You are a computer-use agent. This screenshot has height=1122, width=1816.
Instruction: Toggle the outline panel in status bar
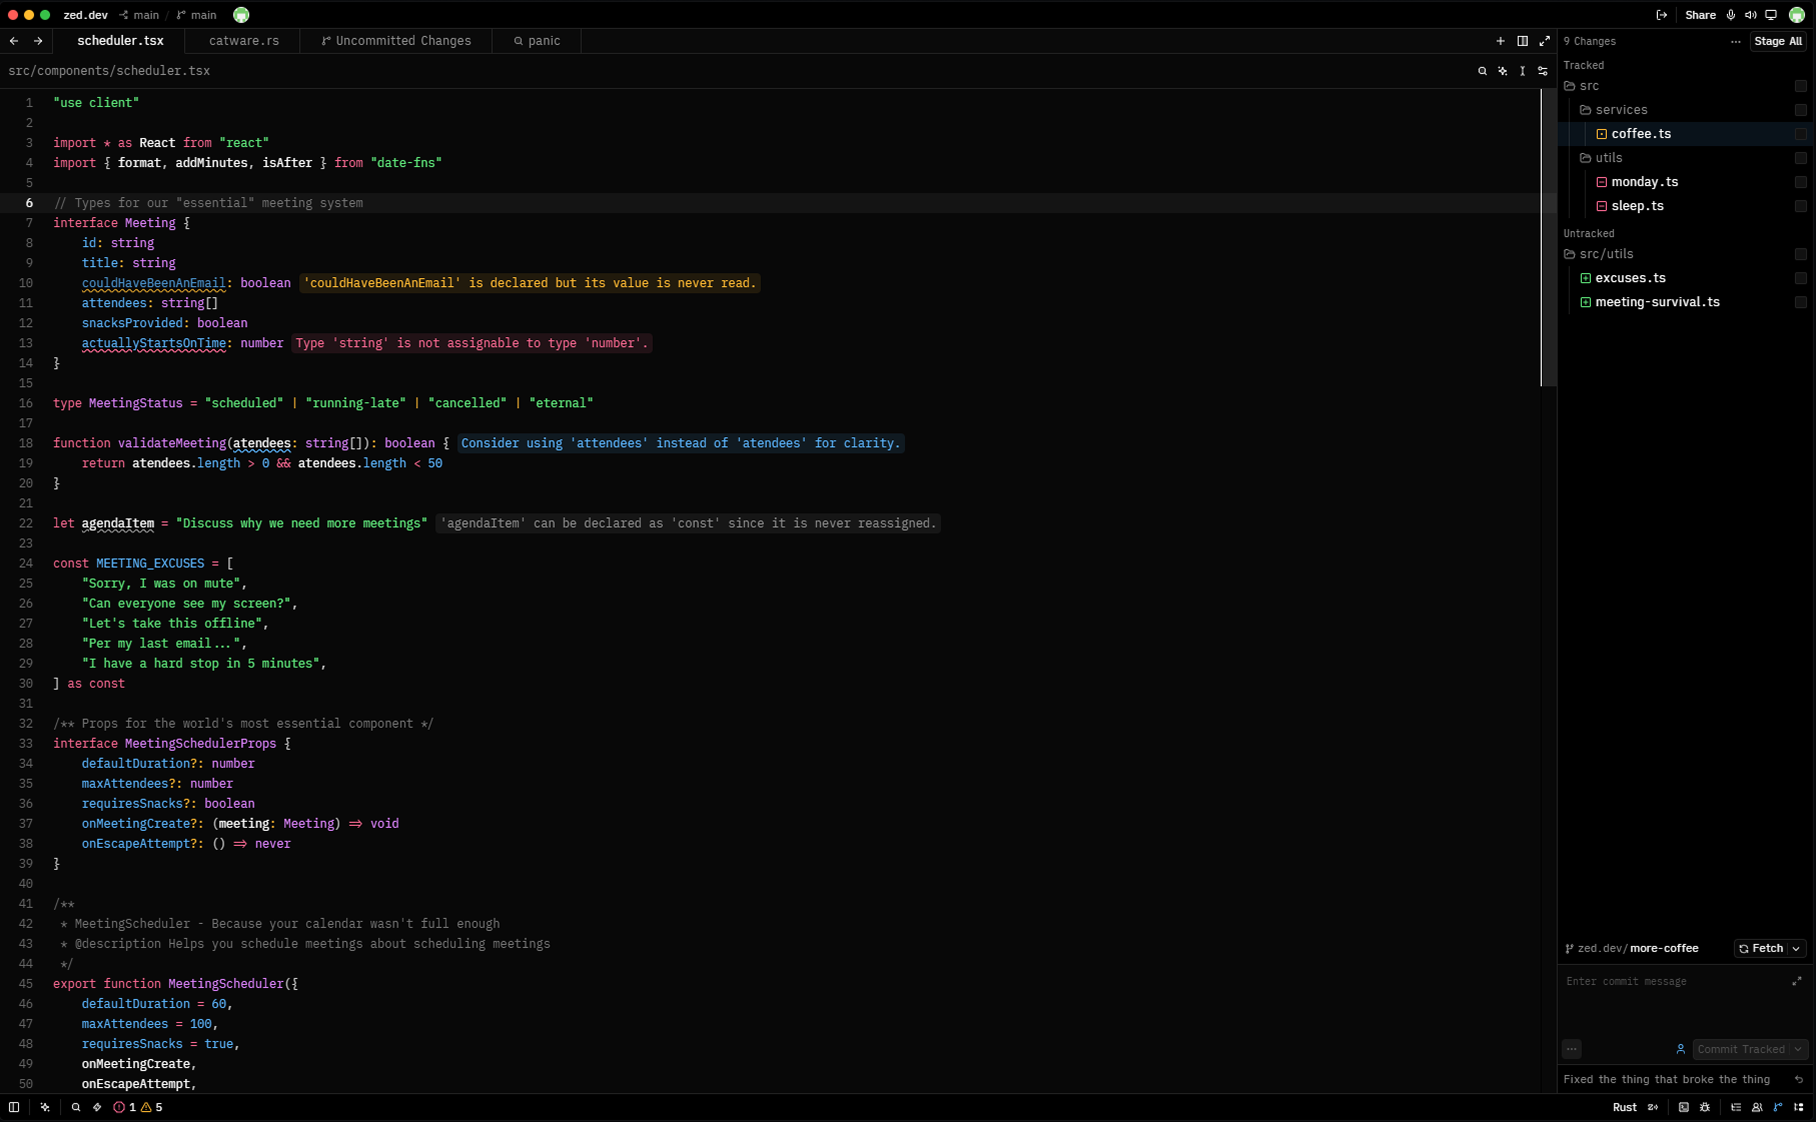[1736, 1107]
